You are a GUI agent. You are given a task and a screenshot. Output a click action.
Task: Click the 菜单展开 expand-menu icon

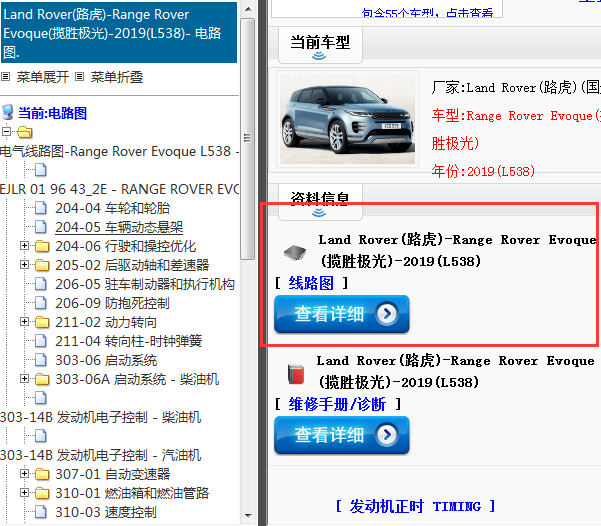[x=5, y=77]
